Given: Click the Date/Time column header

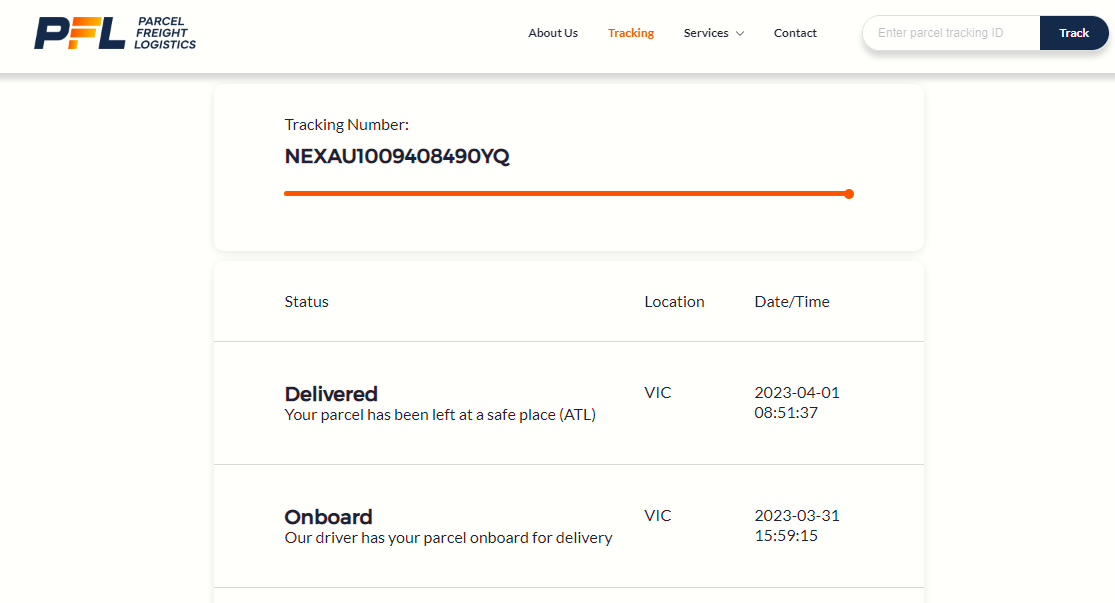Looking at the screenshot, I should point(792,302).
